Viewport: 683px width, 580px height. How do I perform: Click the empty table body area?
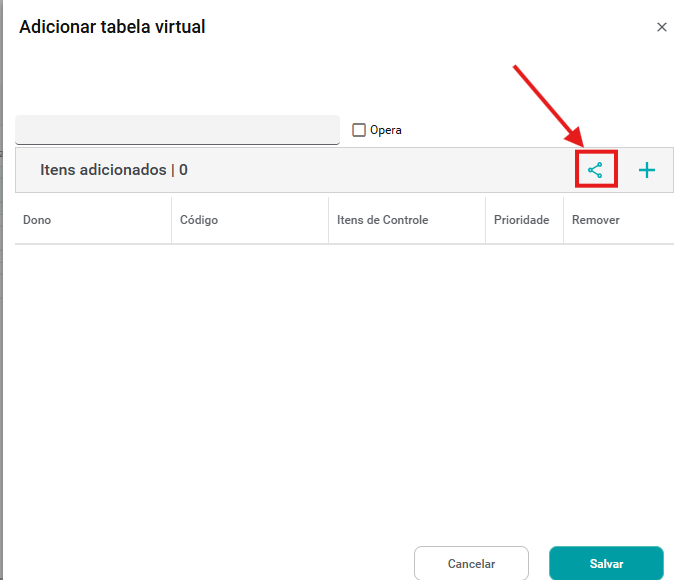(344, 380)
